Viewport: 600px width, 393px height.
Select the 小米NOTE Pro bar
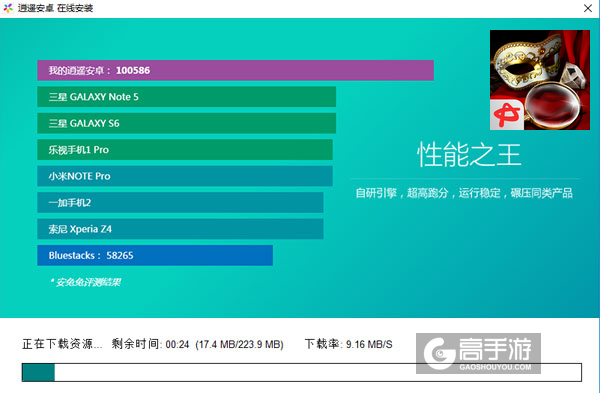point(185,176)
